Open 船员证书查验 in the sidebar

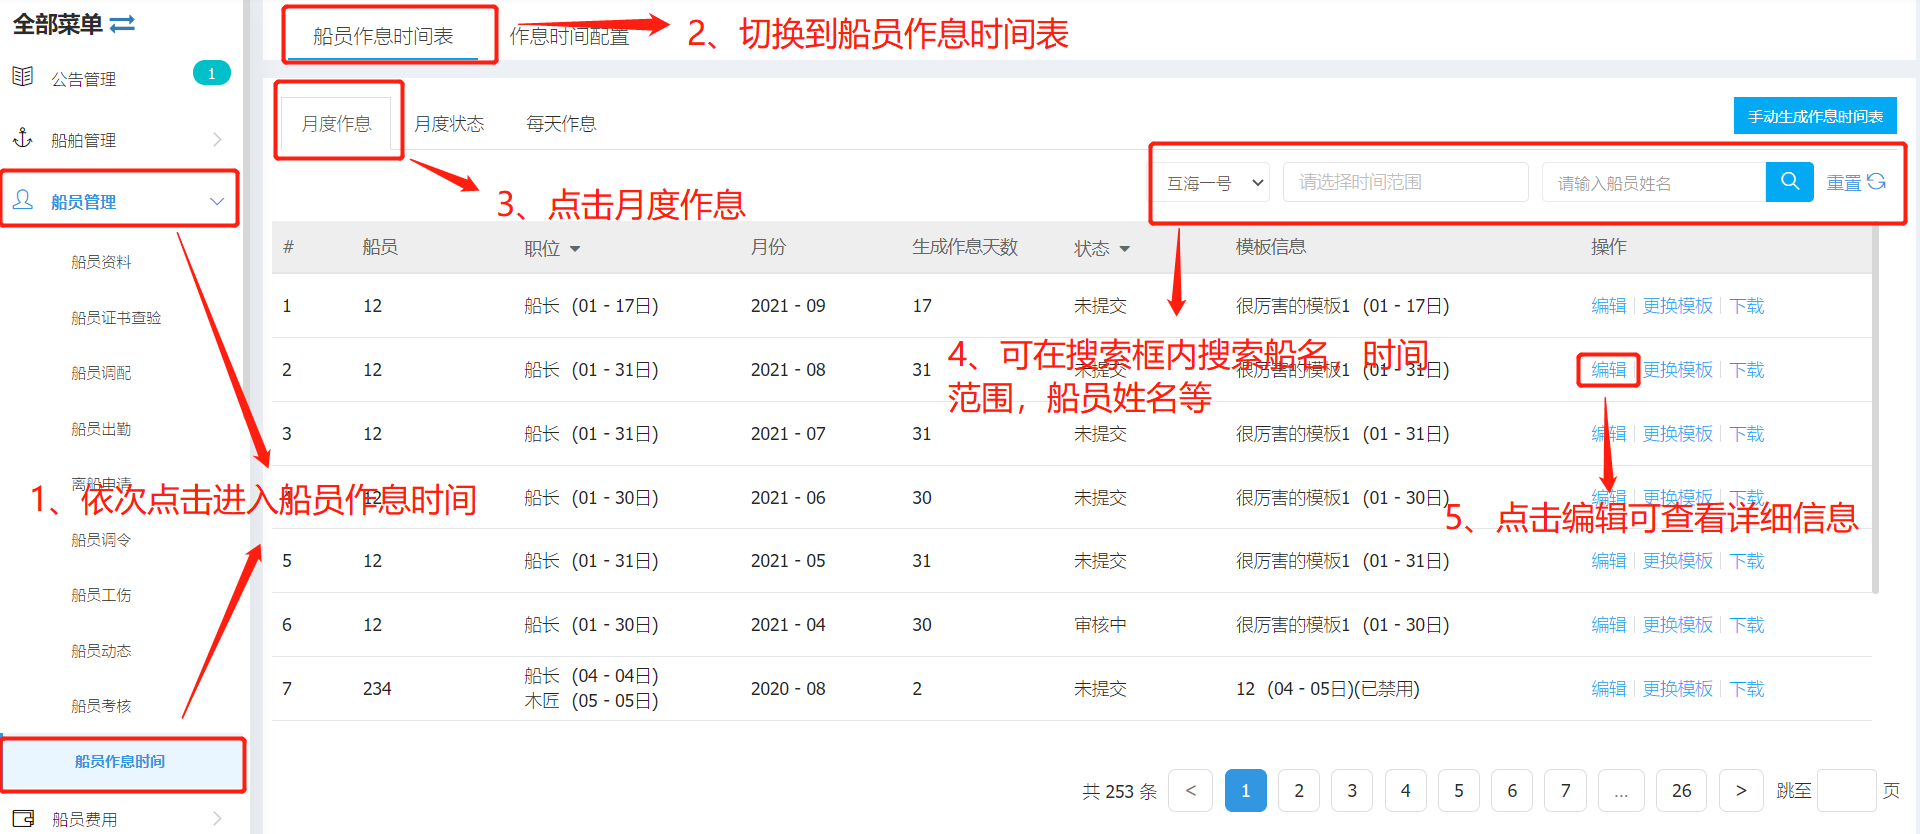(116, 318)
